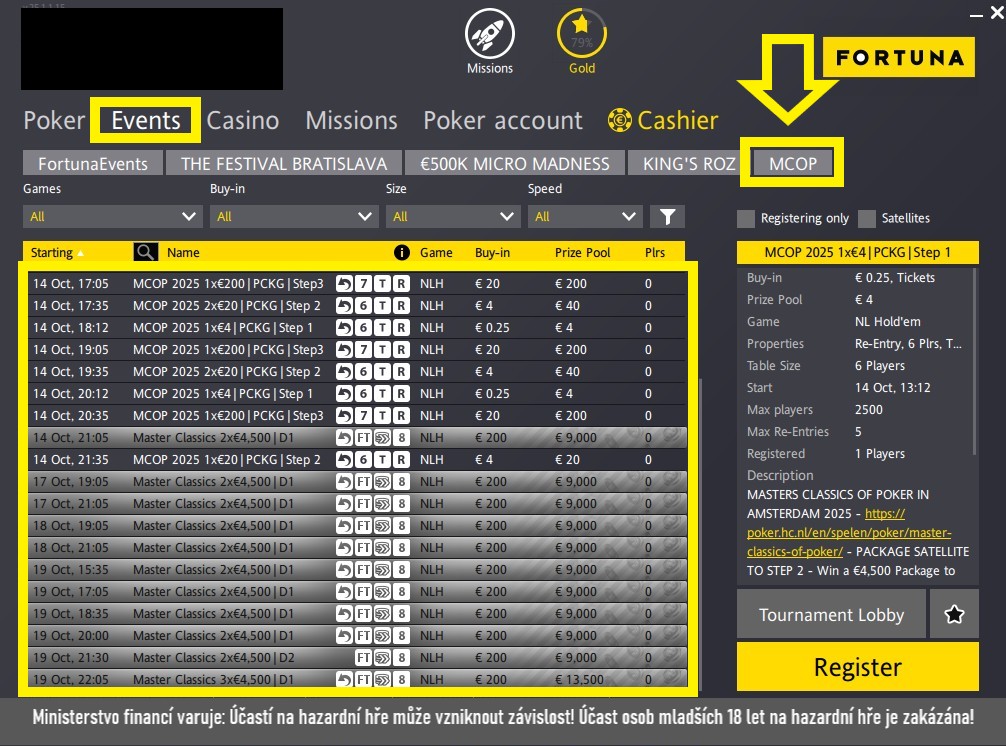Viewport: 1006px width, 746px height.
Task: Toggle the Satellites checkbox
Action: pyautogui.click(x=867, y=218)
